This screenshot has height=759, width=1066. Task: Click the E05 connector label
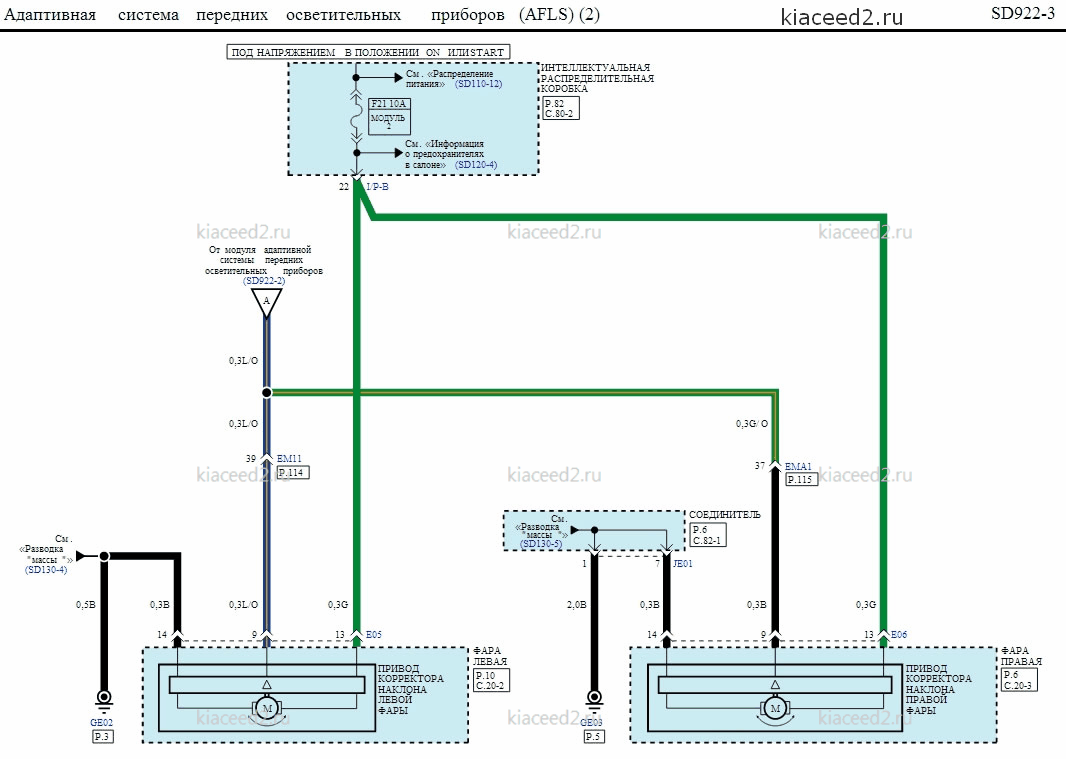point(374,635)
